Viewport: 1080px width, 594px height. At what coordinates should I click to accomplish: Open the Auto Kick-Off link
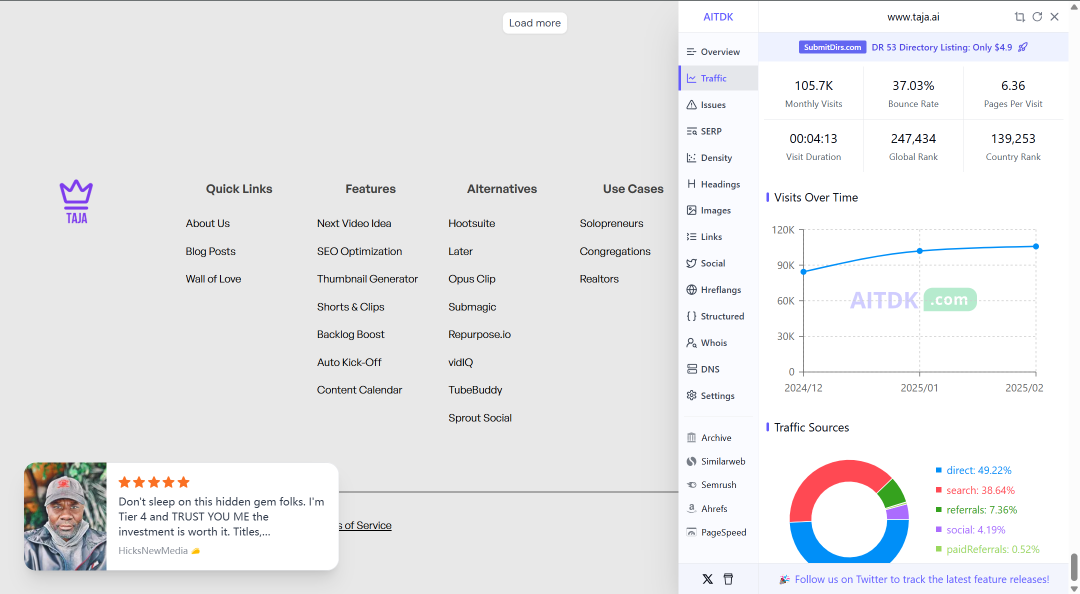coord(349,362)
